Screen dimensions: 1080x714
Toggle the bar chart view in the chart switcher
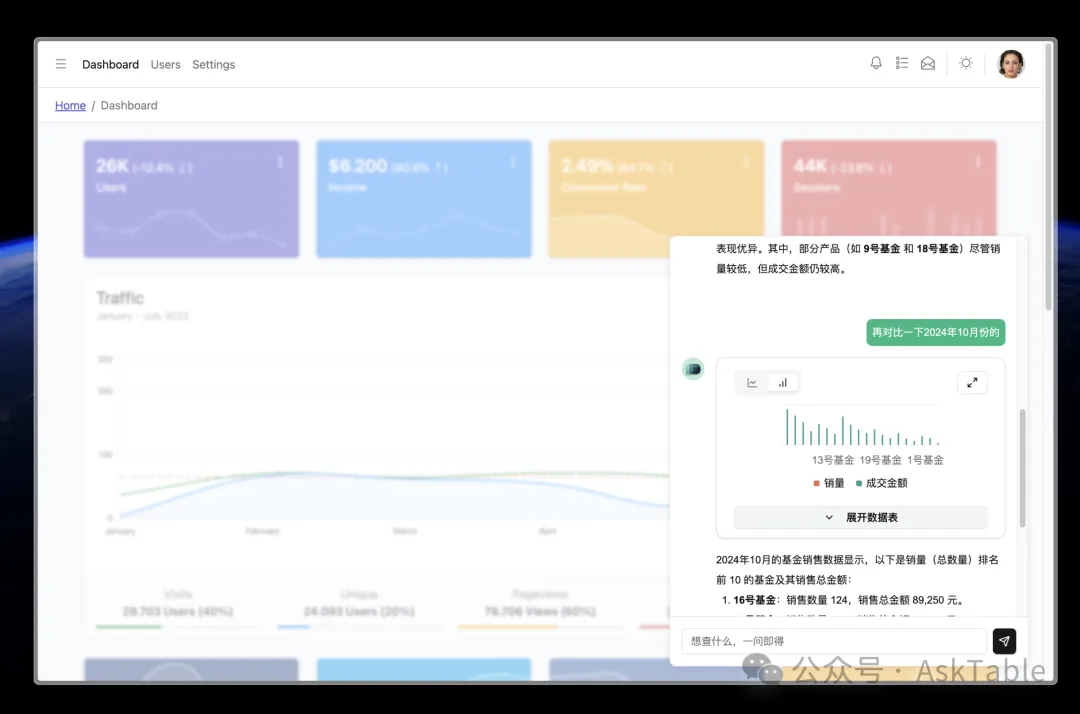coord(783,382)
